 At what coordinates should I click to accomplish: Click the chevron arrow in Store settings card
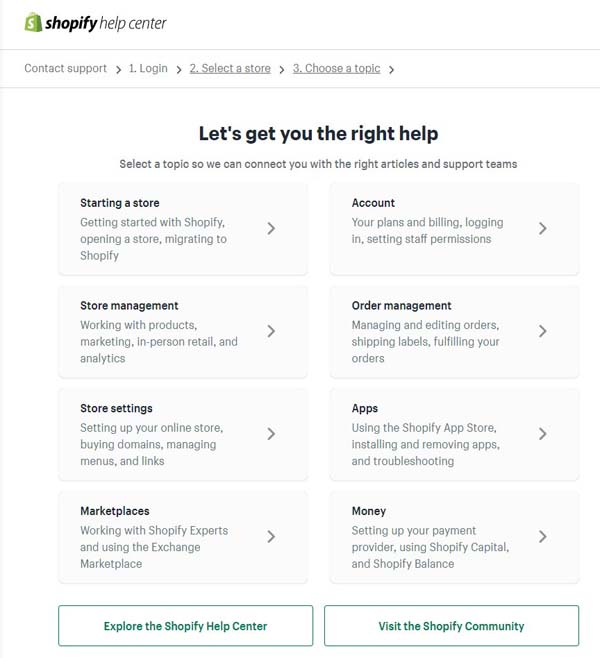(271, 433)
